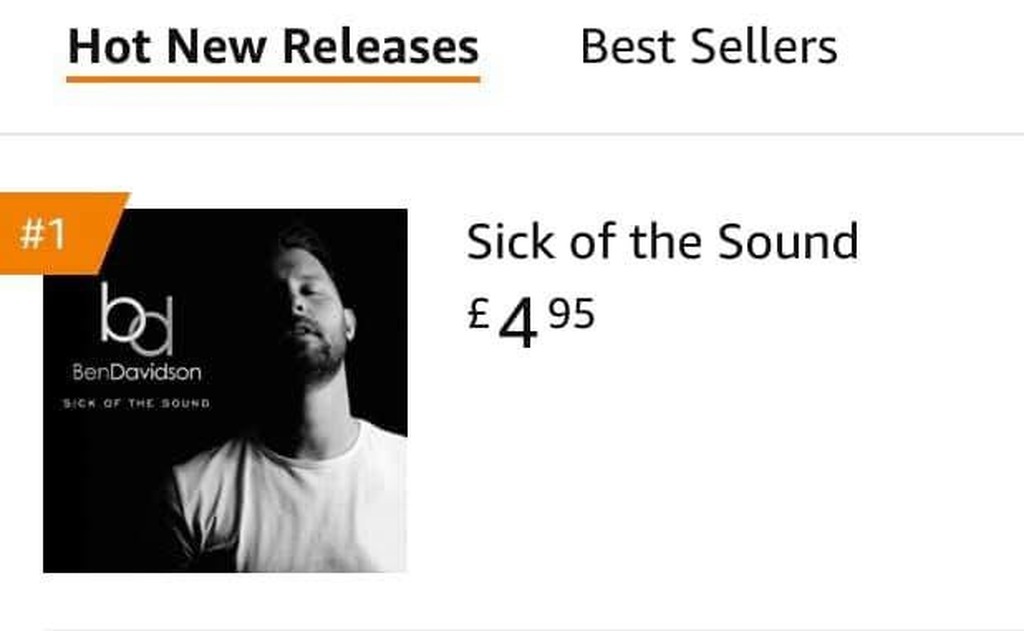1024x631 pixels.
Task: Click the orange underline beneath Hot New Releases
Action: [x=274, y=80]
